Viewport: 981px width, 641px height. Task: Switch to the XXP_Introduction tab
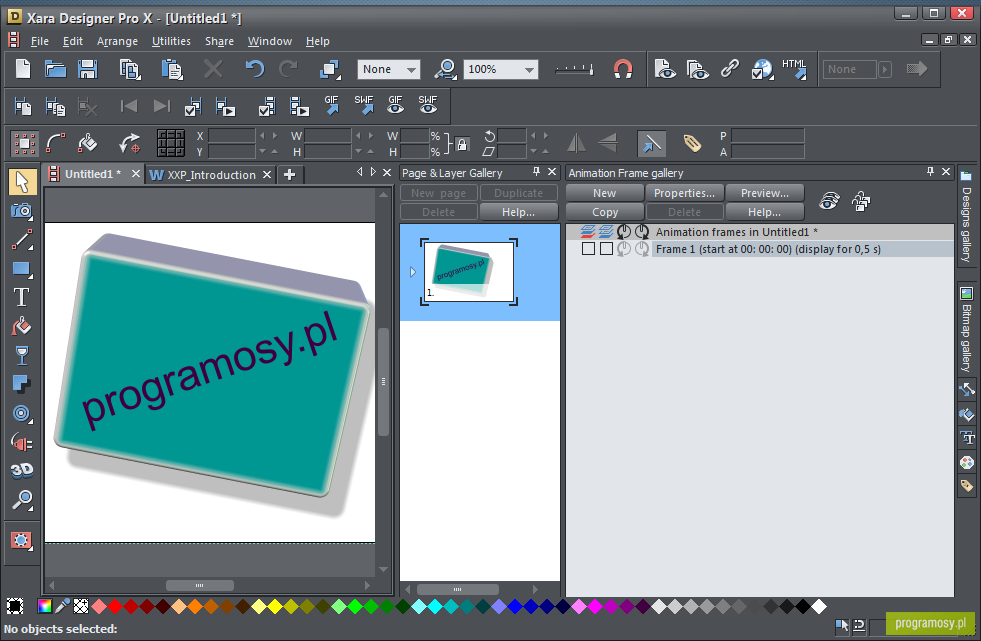point(211,174)
